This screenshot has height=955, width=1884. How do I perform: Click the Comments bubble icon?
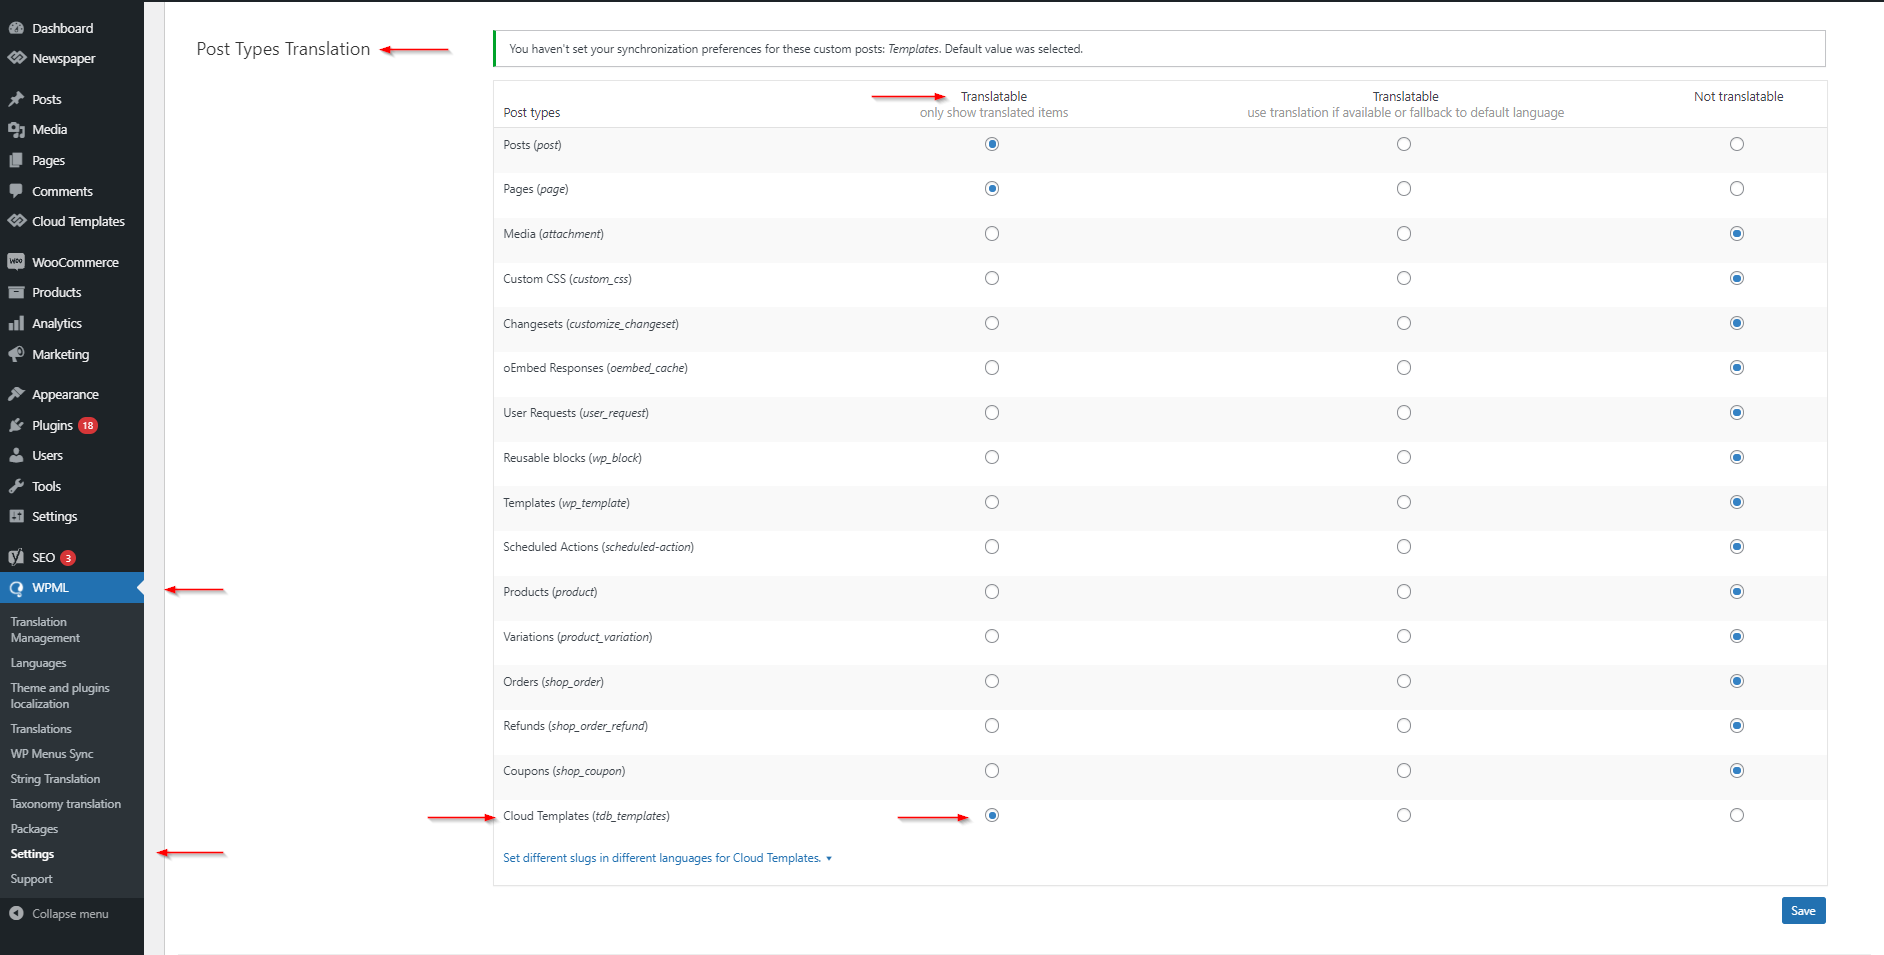(16, 191)
